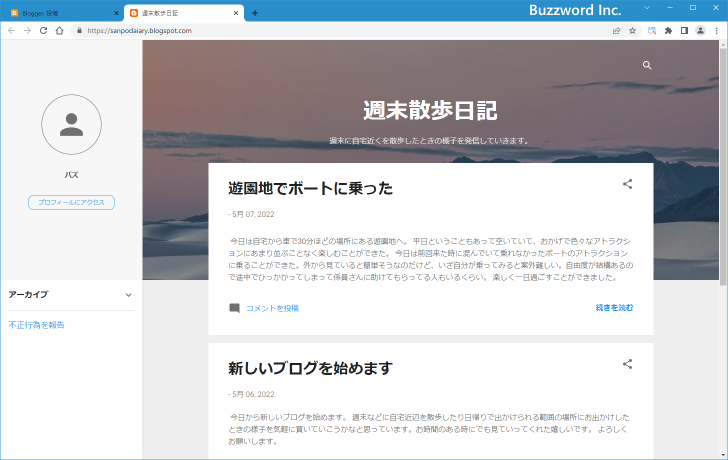Screen dimensions: 728x460
Task: Open post title 新しいブログを始めます
Action: point(311,369)
